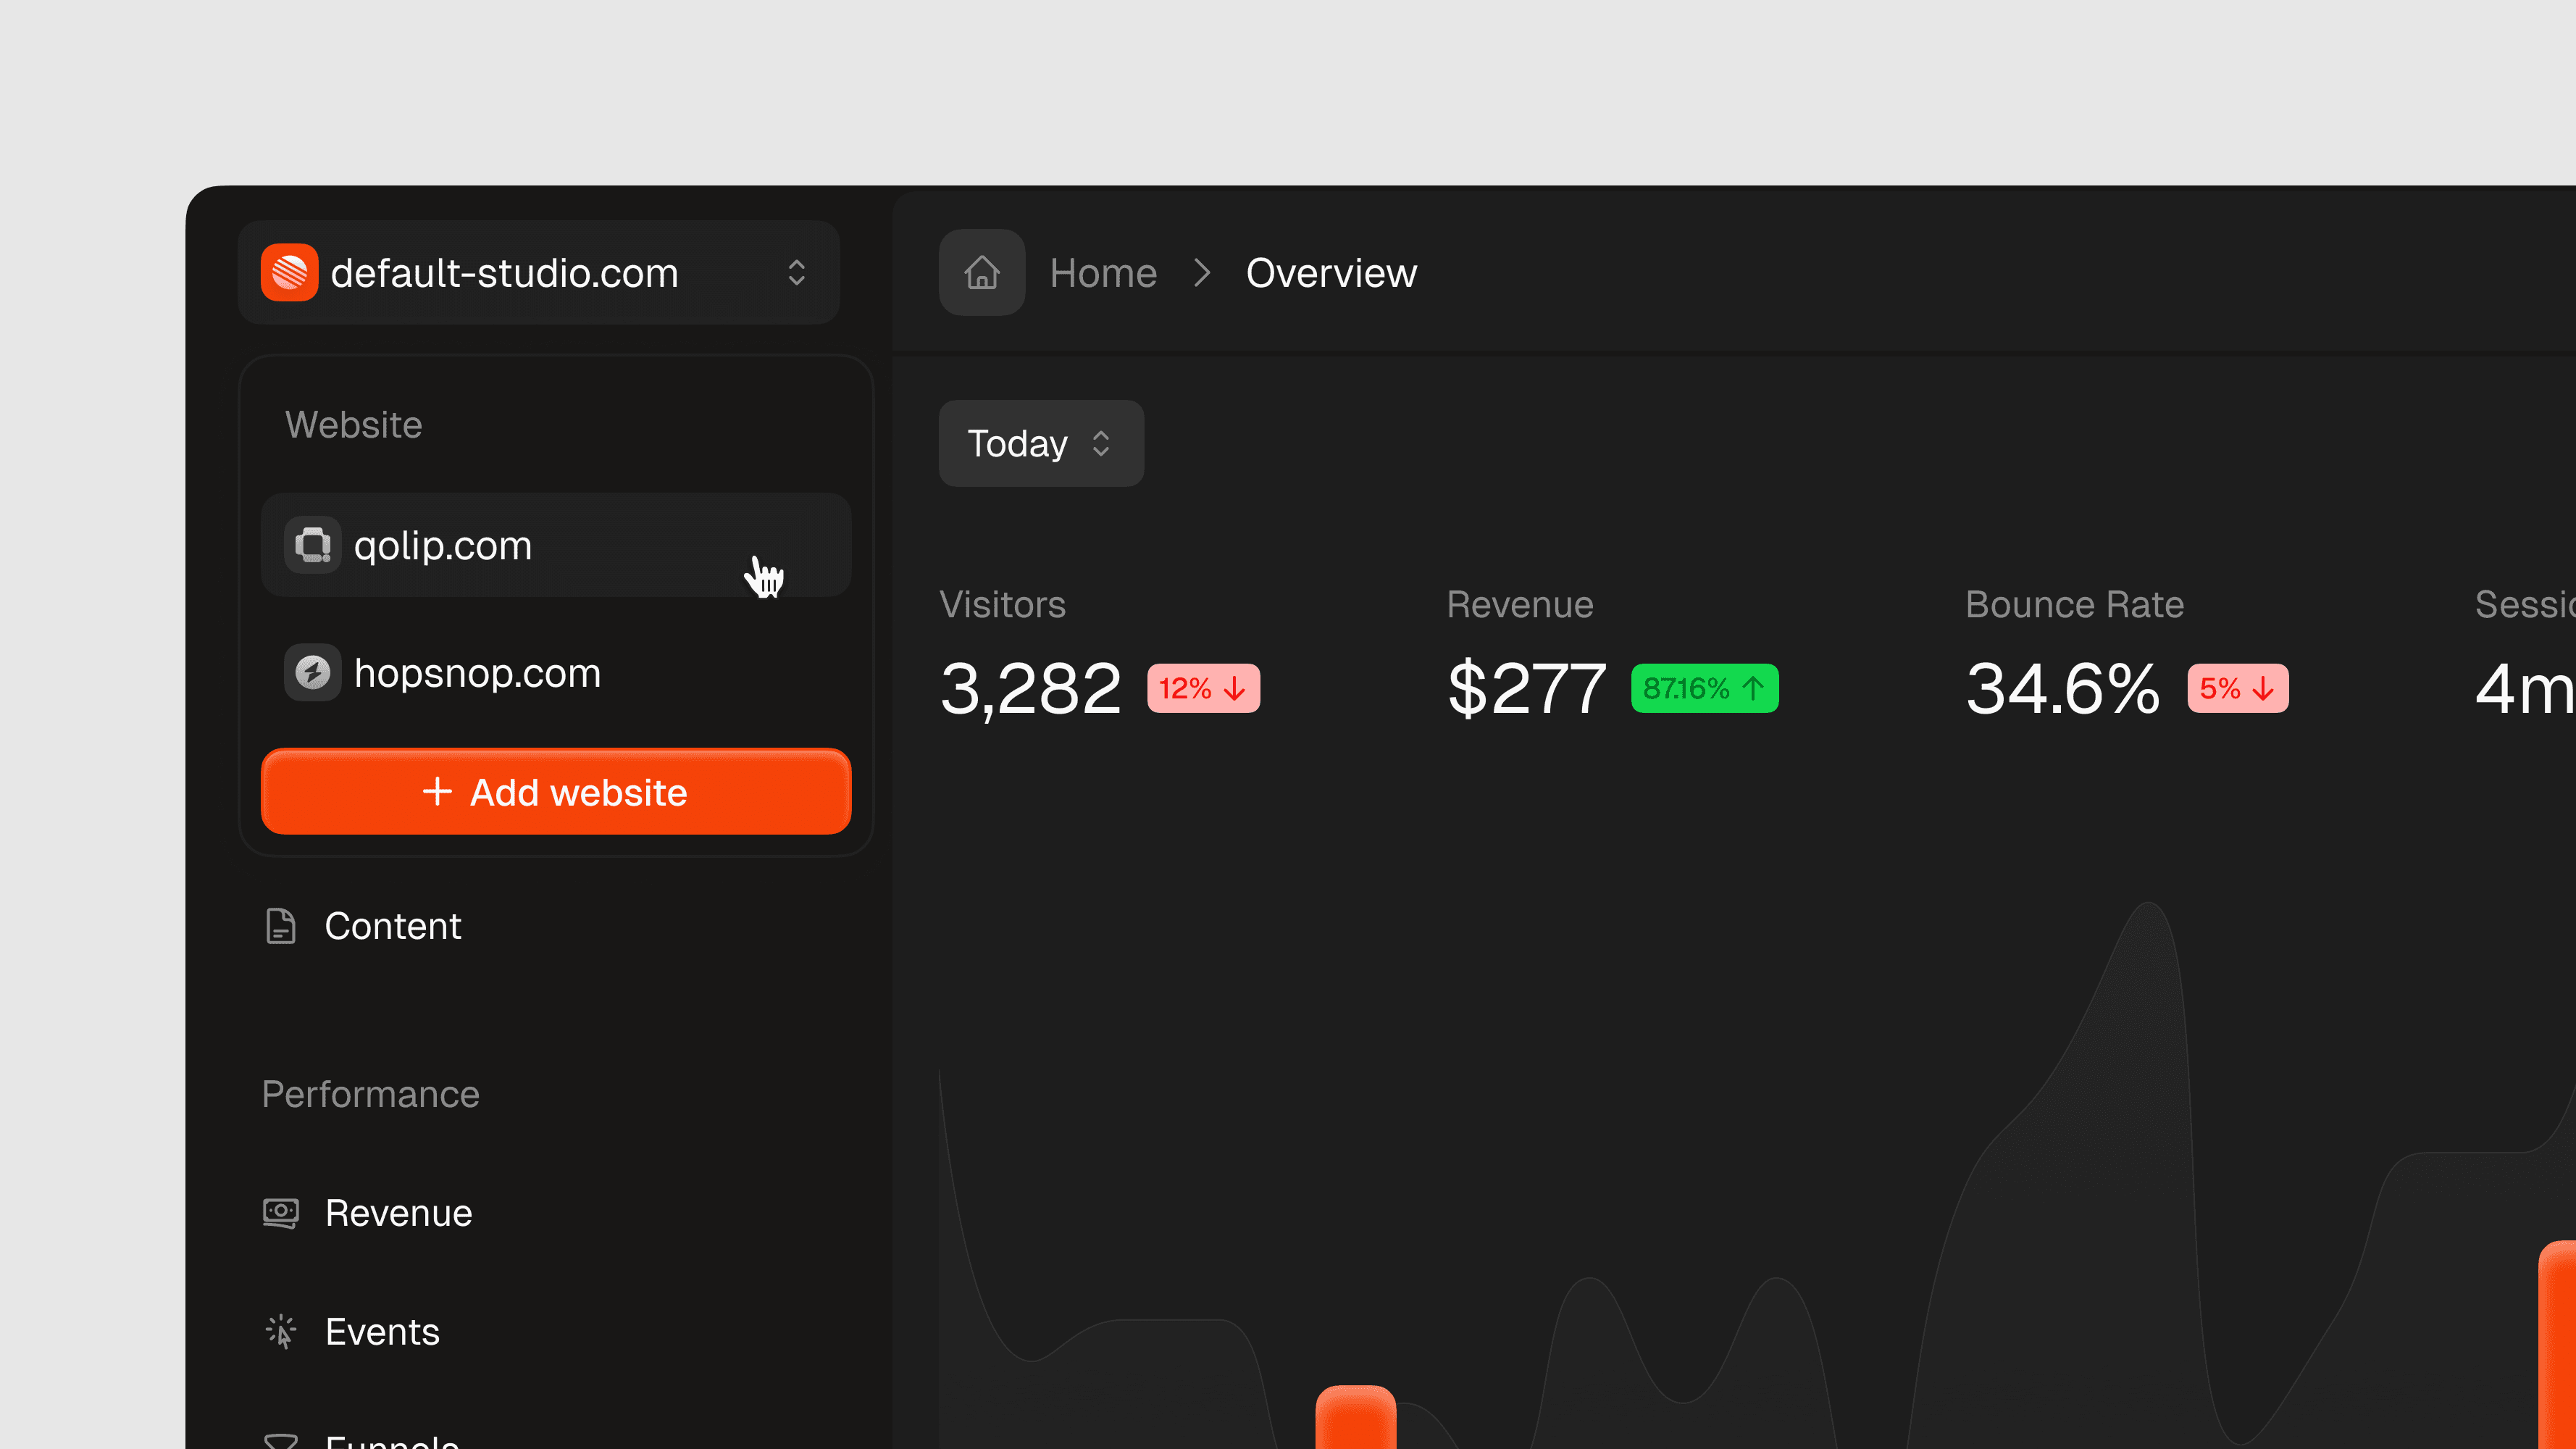Click the Home icon button in the breadcrumb
The image size is (2576, 1449).
coord(982,272)
